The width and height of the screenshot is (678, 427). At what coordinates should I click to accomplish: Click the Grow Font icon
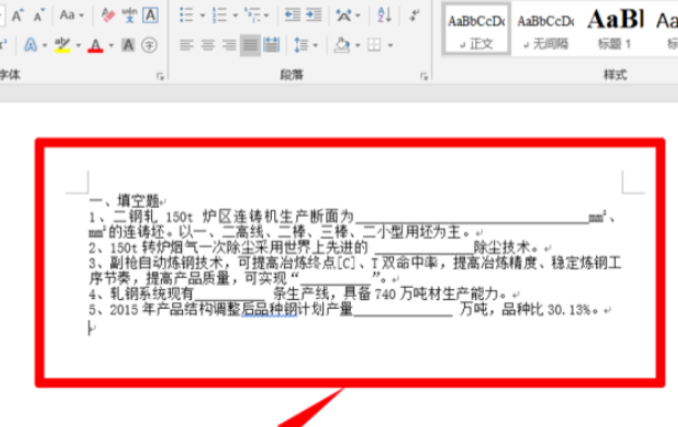(17, 16)
